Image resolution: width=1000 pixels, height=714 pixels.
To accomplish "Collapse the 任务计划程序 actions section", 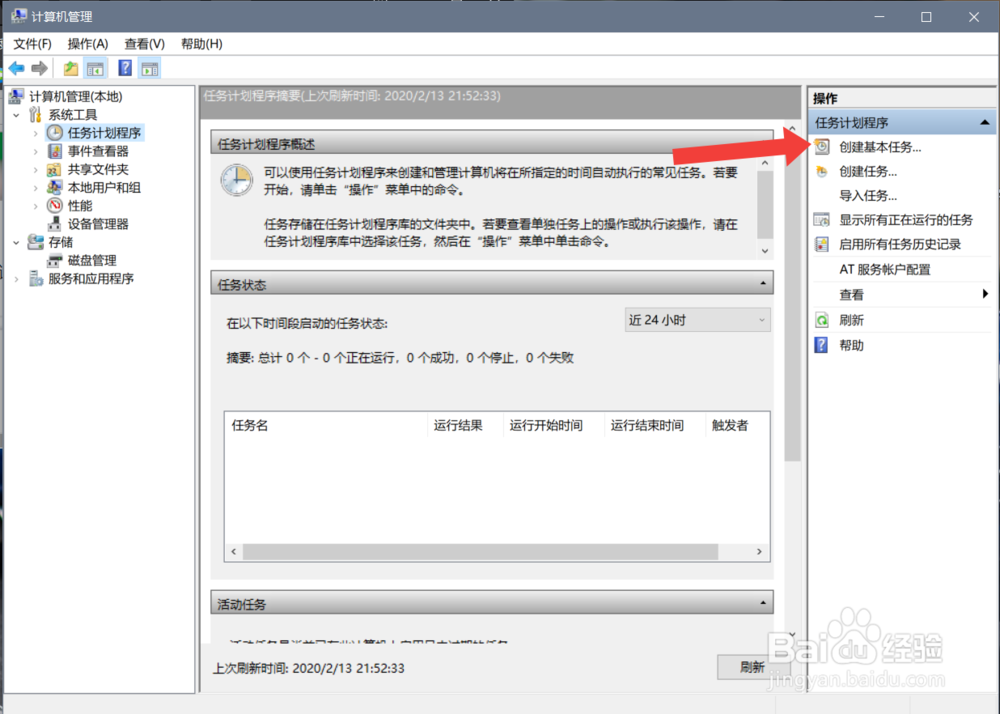I will coord(985,121).
